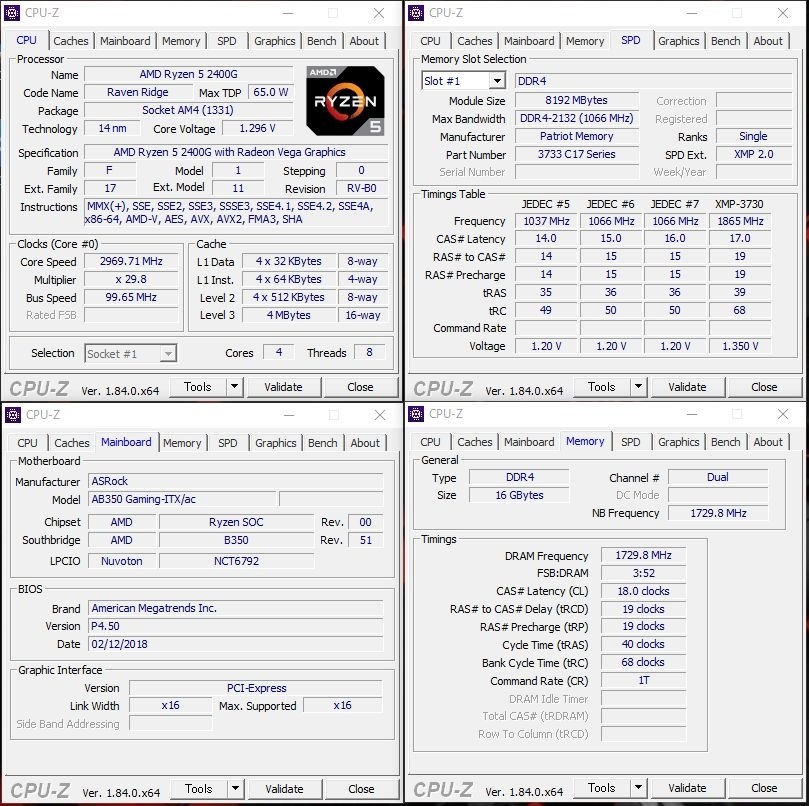Click Tools button in SPD window
The width and height of the screenshot is (809, 806).
pos(602,386)
